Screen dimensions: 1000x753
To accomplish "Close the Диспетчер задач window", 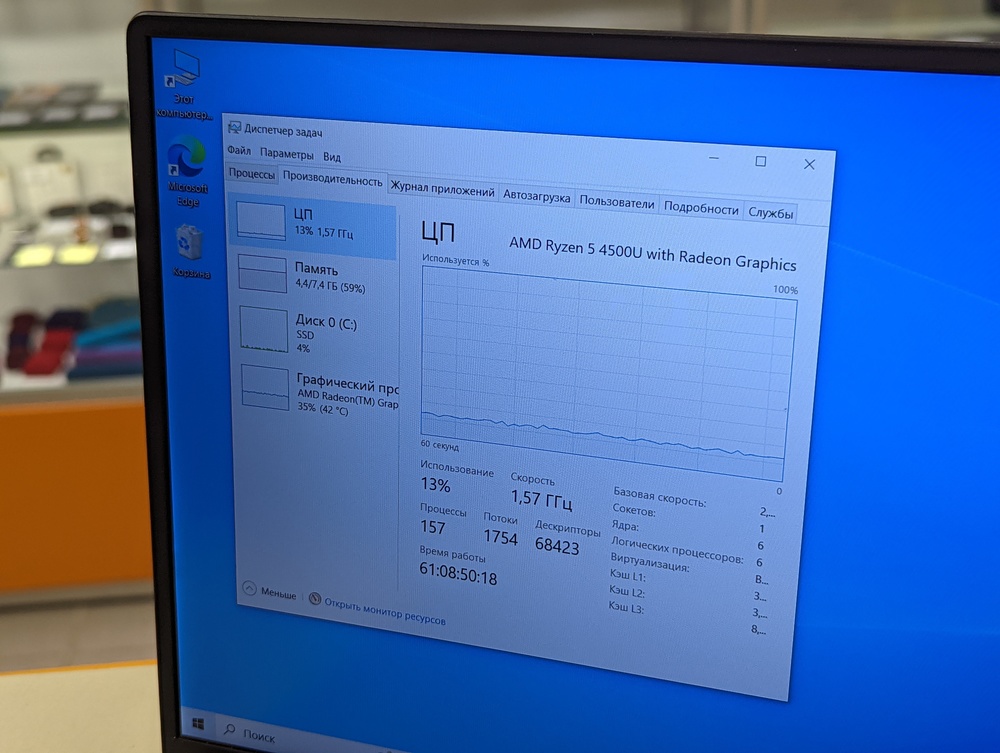I will (x=809, y=164).
